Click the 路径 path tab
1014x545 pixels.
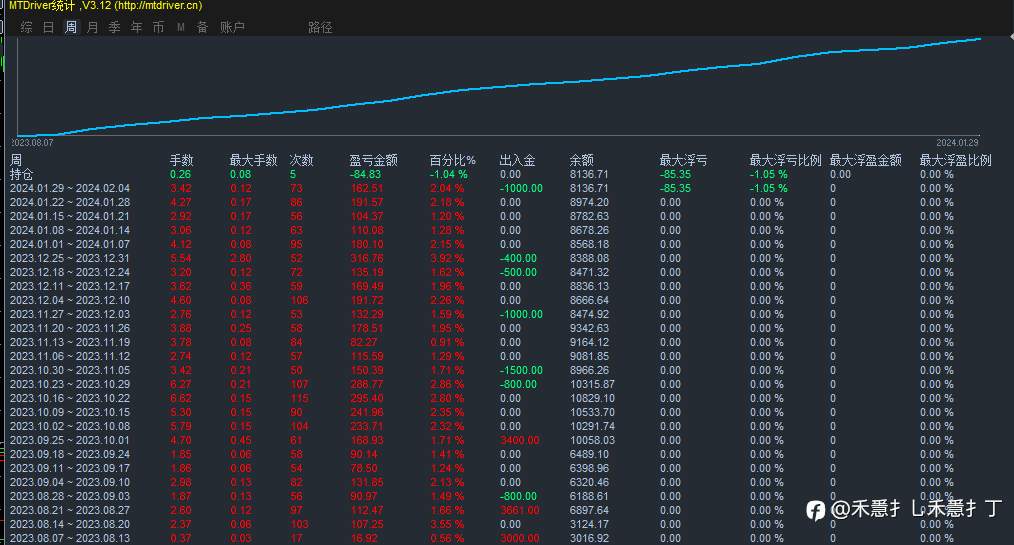point(320,27)
